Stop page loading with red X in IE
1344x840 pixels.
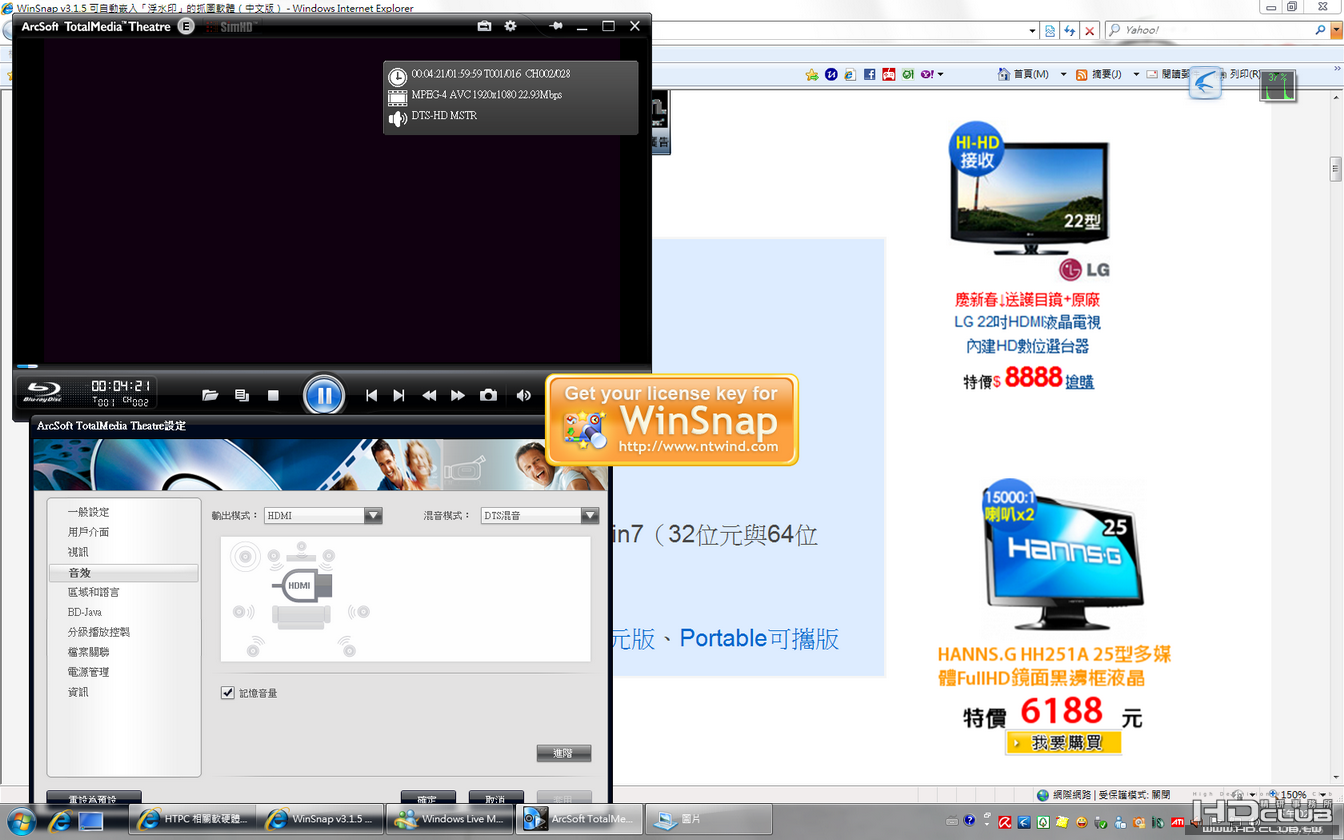[1090, 31]
